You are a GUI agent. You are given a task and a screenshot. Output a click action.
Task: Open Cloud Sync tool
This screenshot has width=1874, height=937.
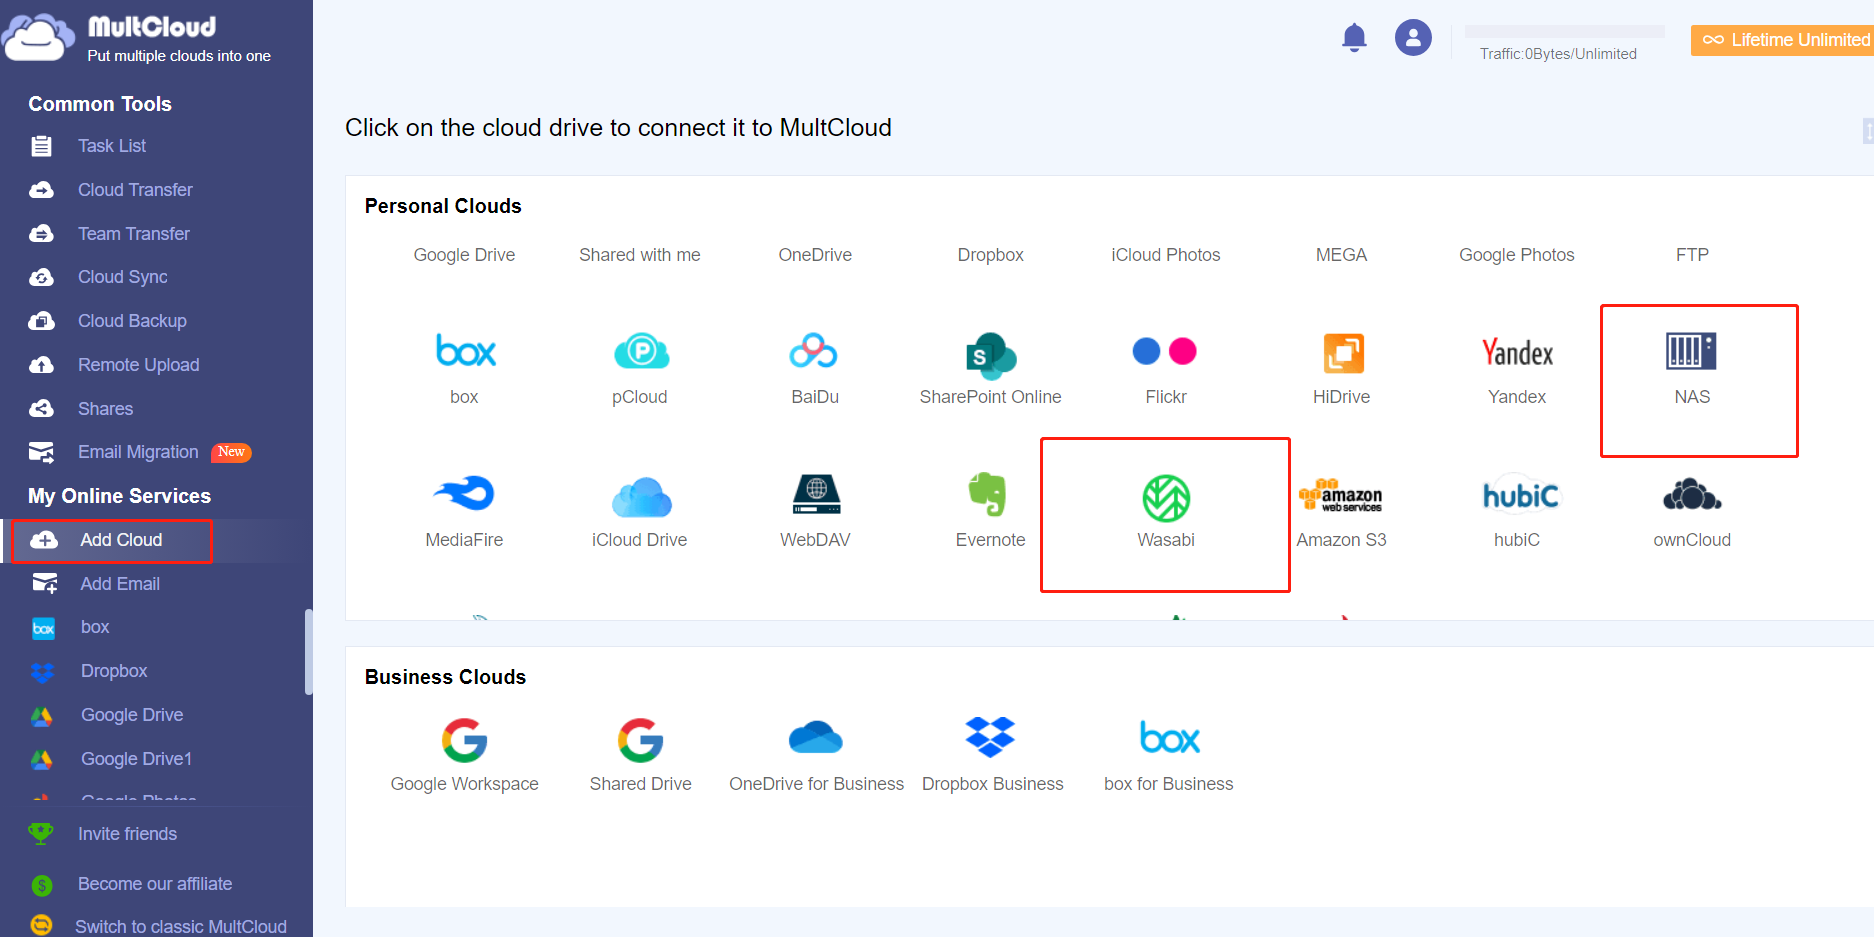(x=123, y=277)
